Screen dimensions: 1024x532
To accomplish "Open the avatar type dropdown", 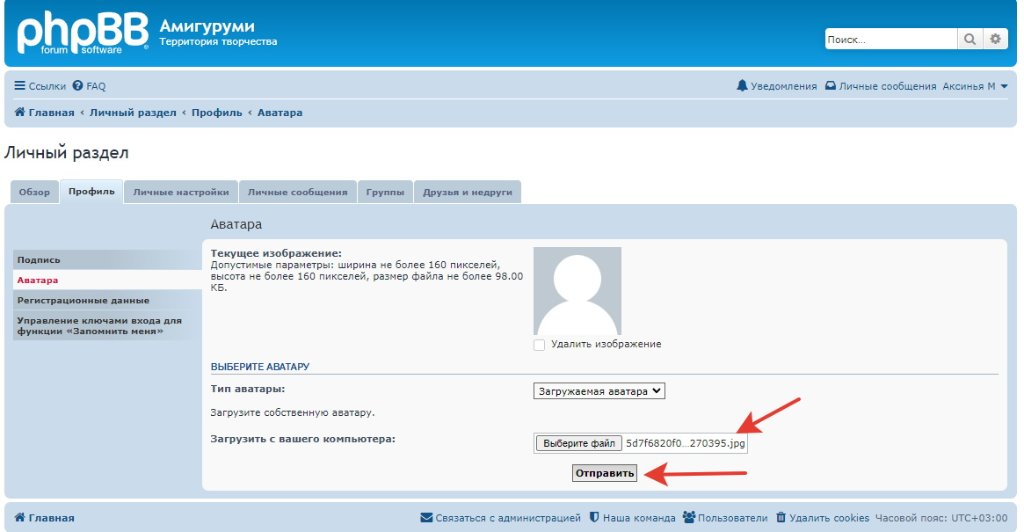I will pos(599,391).
